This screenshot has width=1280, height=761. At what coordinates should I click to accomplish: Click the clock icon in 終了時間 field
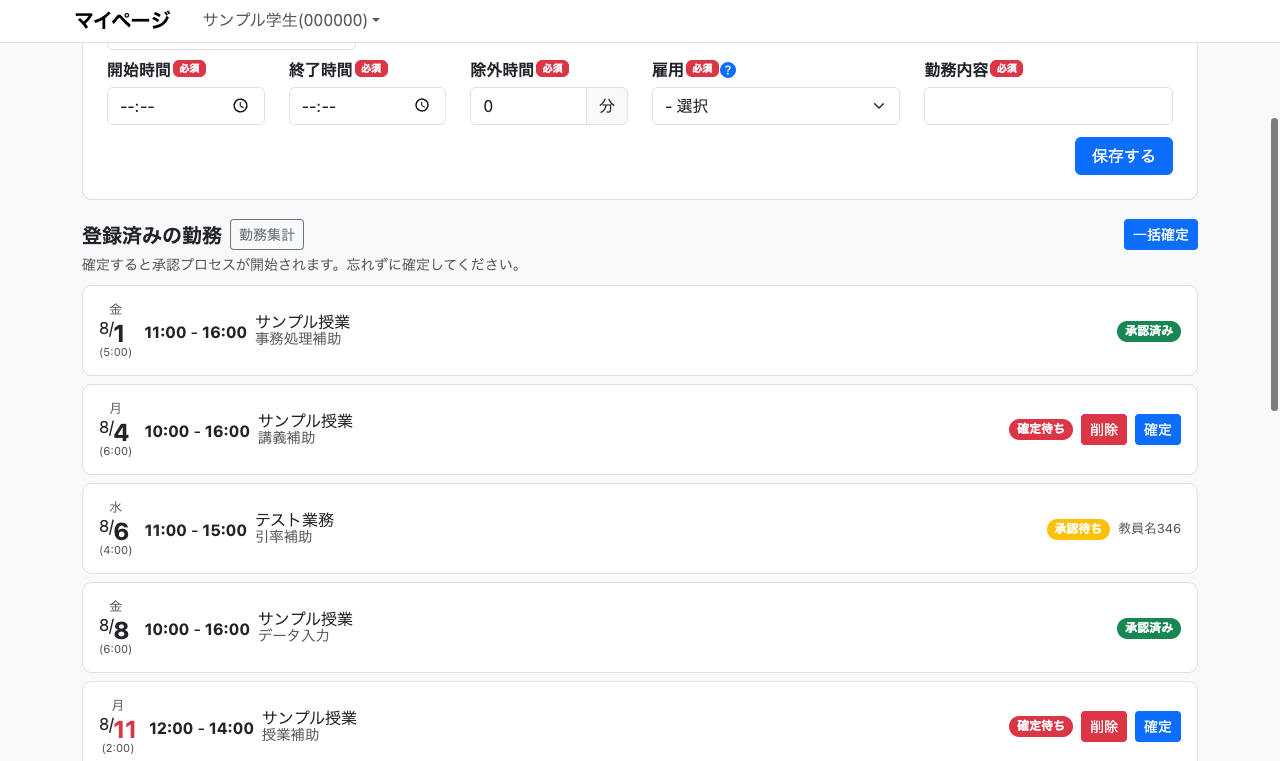422,106
